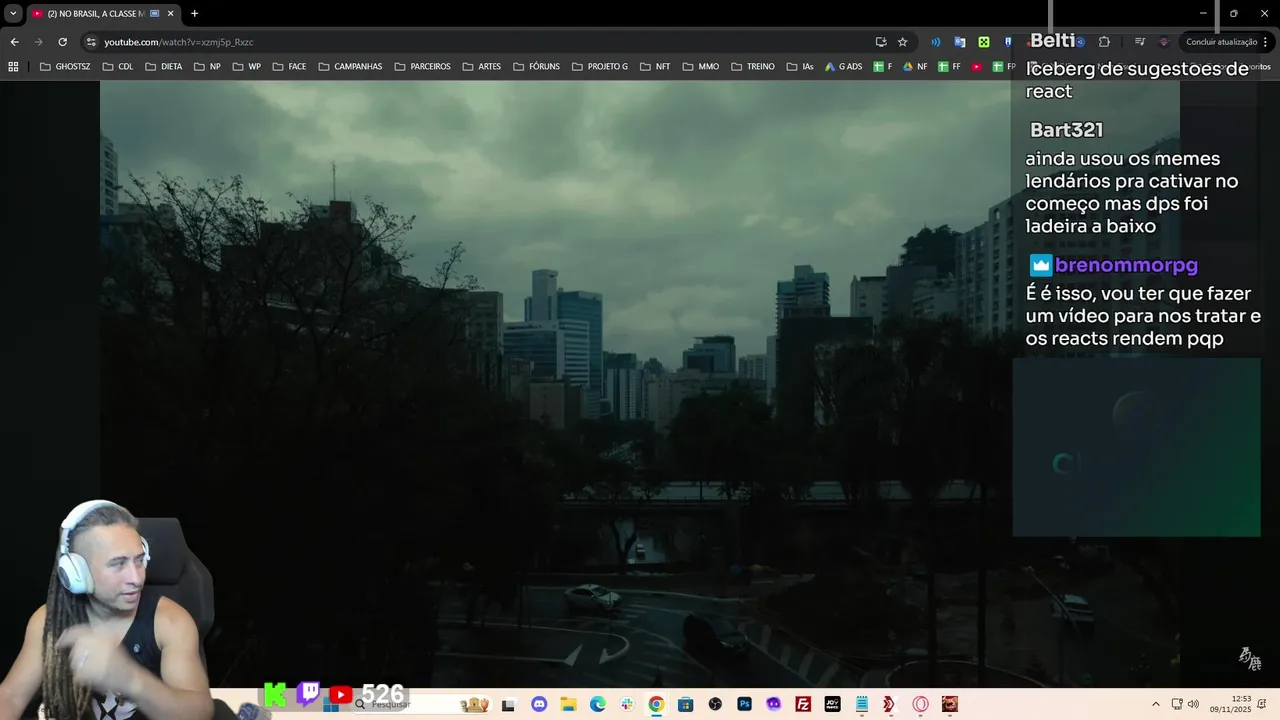The image size is (1280, 720).
Task: Open File Explorer from taskbar
Action: [568, 704]
